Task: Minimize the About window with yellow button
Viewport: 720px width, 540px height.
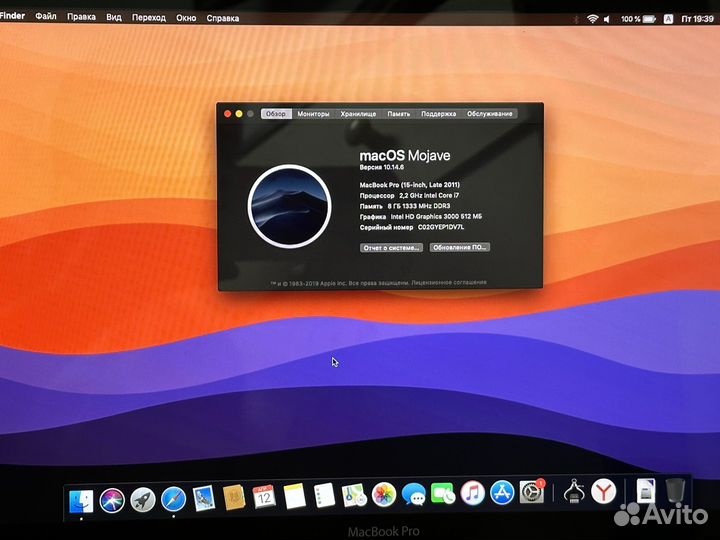Action: click(239, 113)
